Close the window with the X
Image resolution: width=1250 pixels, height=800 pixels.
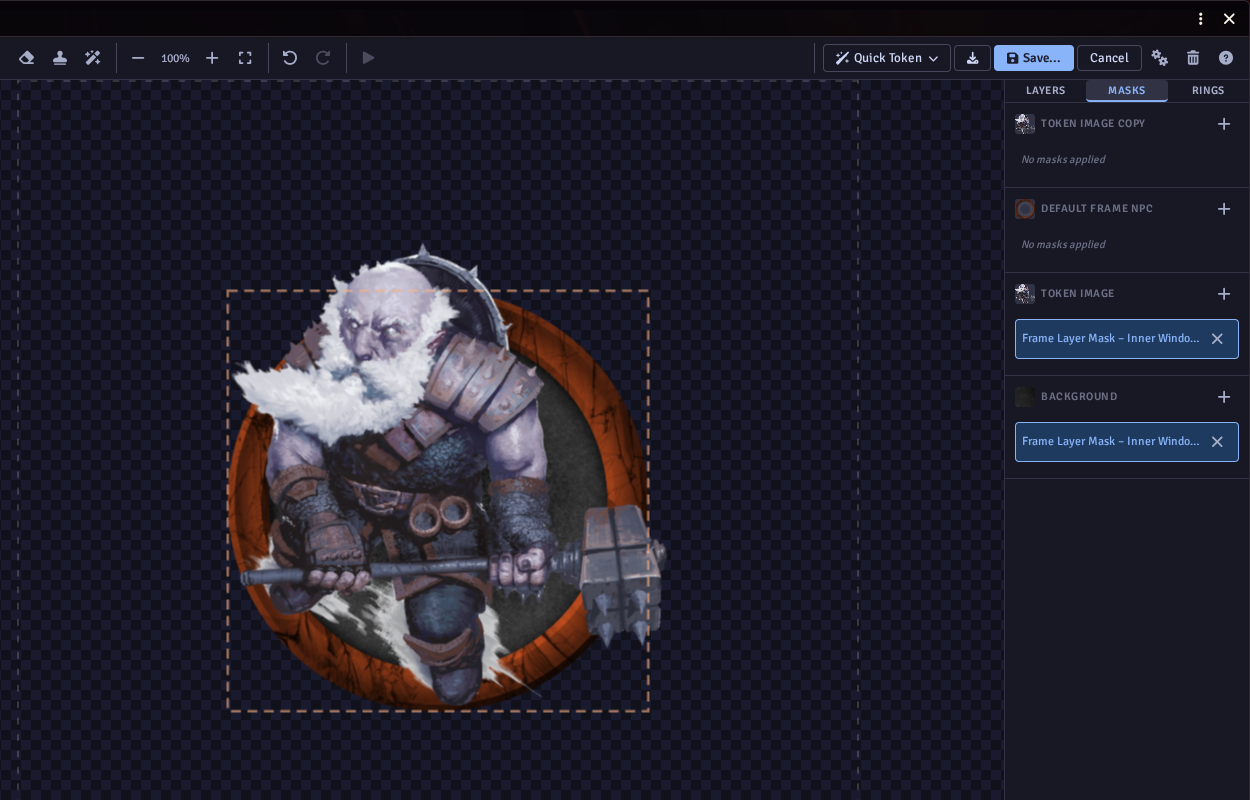(x=1229, y=19)
